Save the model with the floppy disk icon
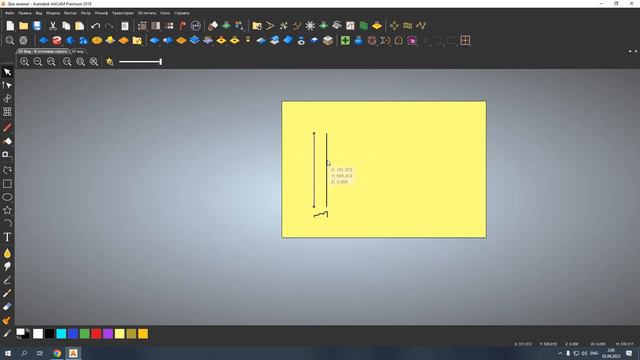 (x=37, y=26)
